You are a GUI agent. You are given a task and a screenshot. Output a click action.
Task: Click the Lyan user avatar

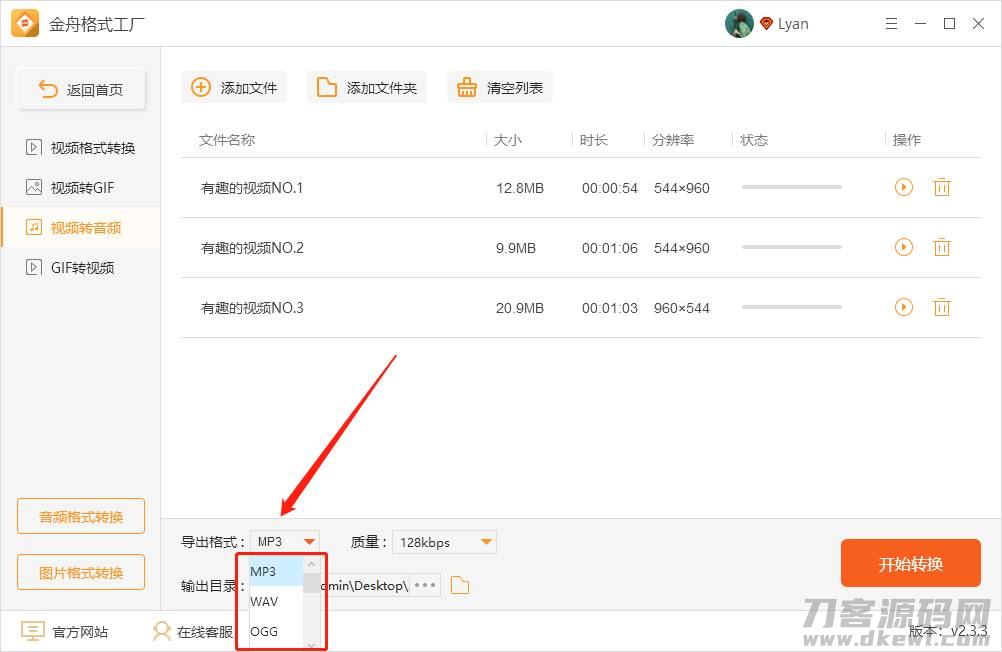(739, 23)
